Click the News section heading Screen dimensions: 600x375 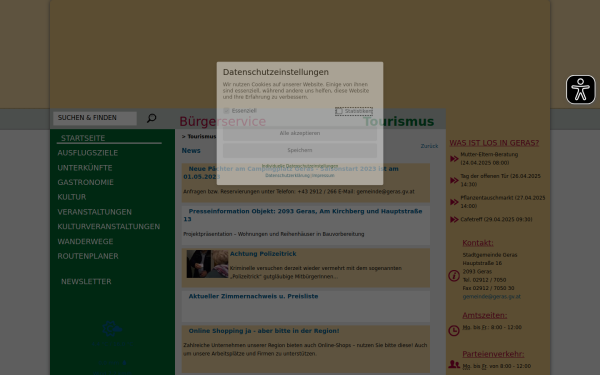(191, 150)
